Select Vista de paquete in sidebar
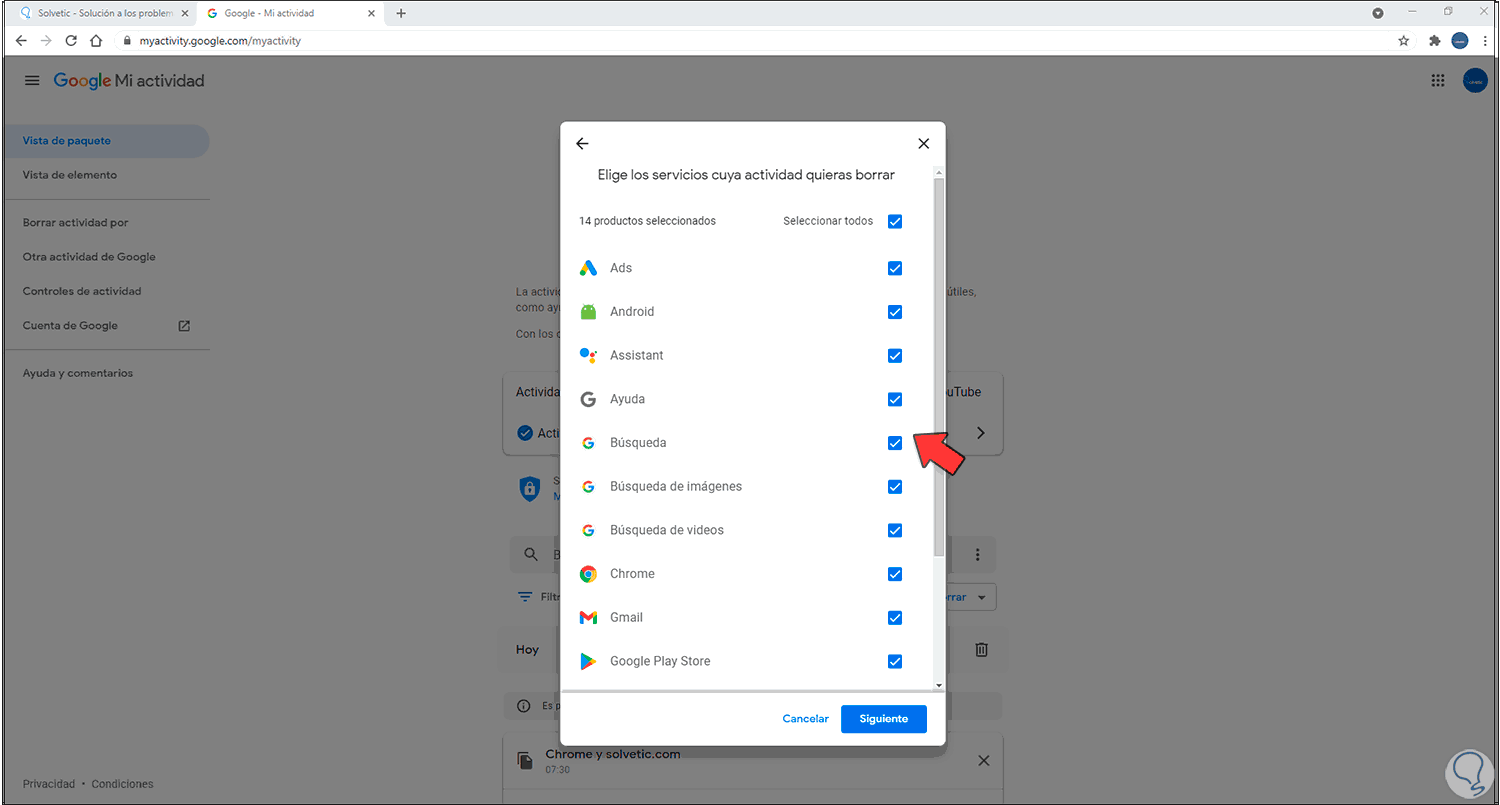 pos(105,141)
